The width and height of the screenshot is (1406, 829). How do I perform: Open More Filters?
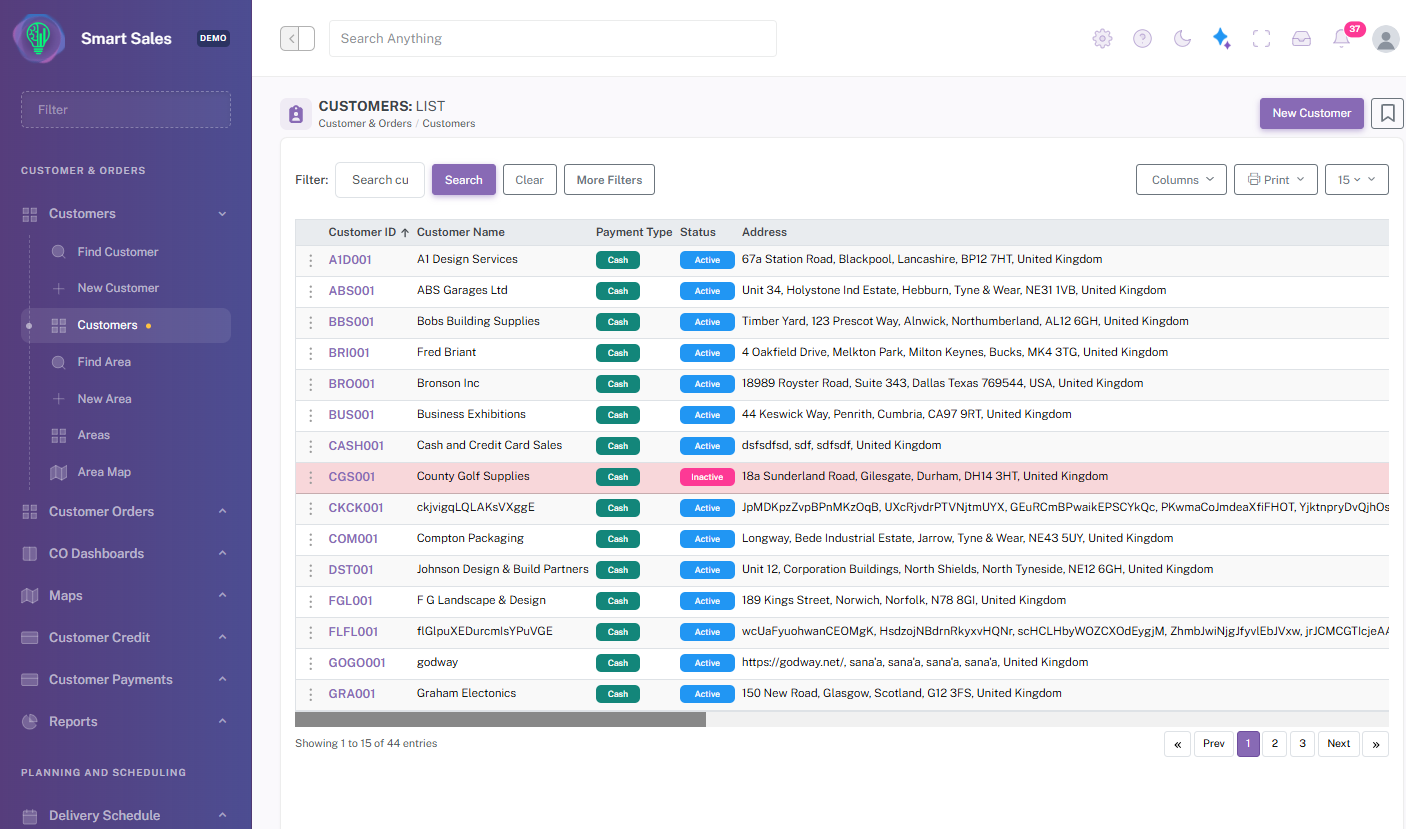[609, 180]
